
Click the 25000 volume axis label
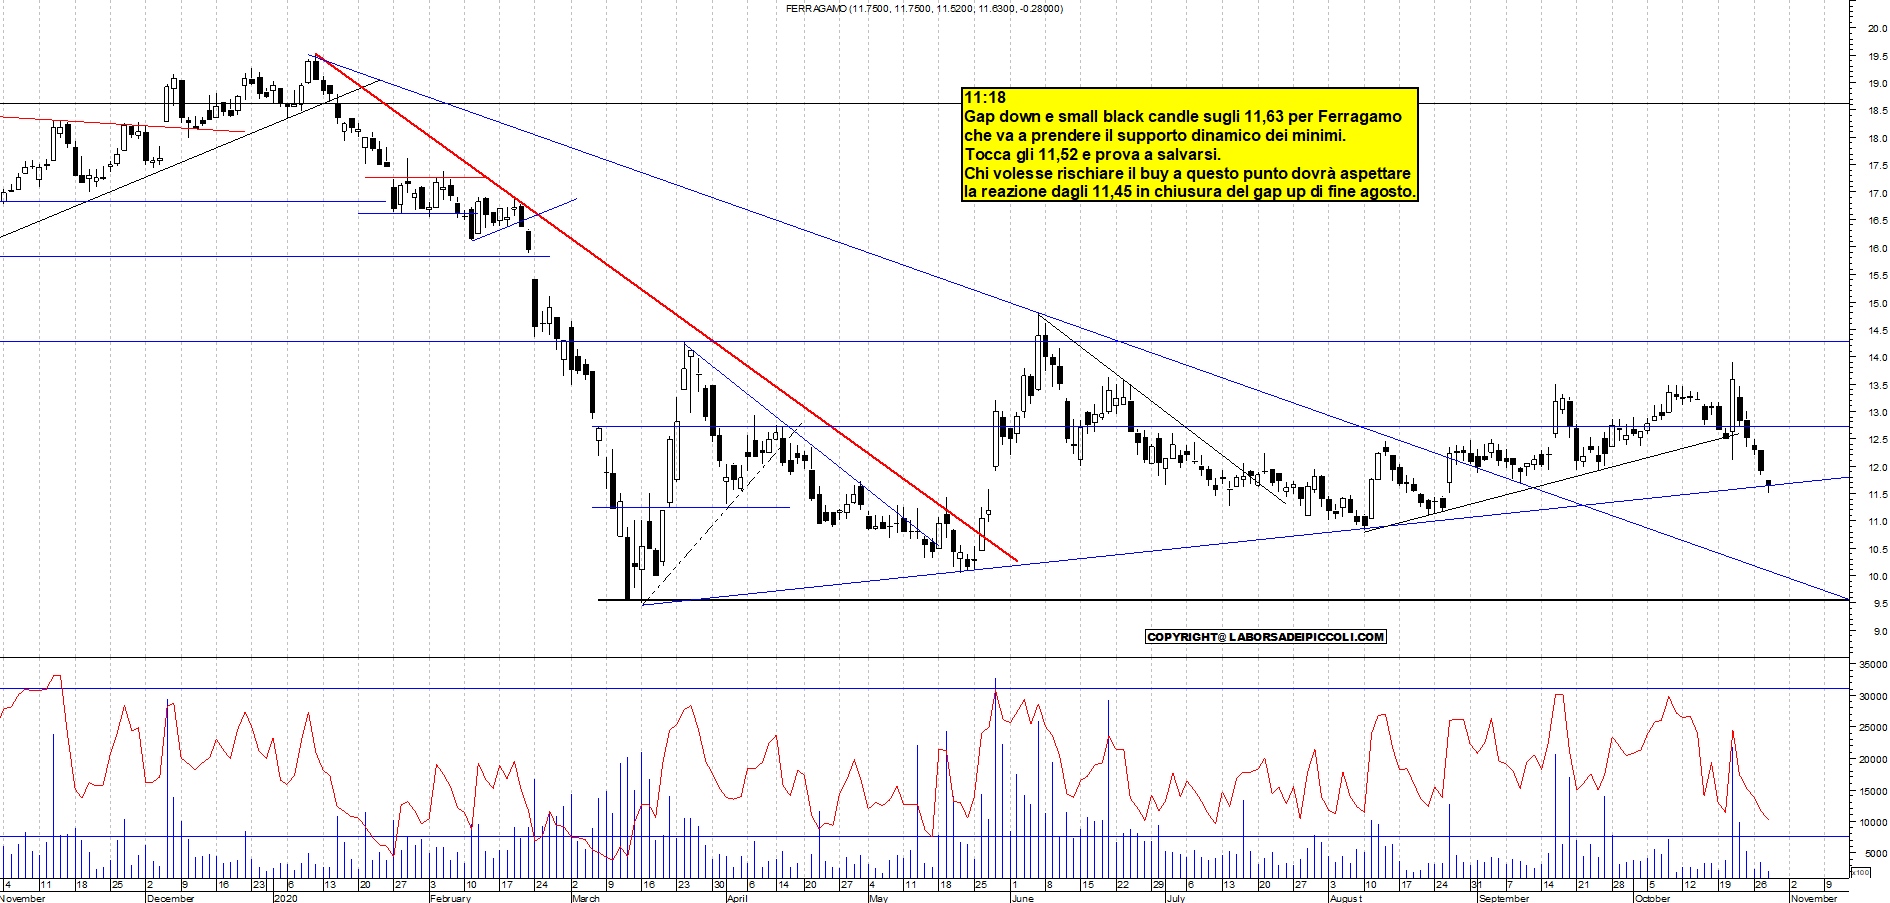[x=1873, y=728]
